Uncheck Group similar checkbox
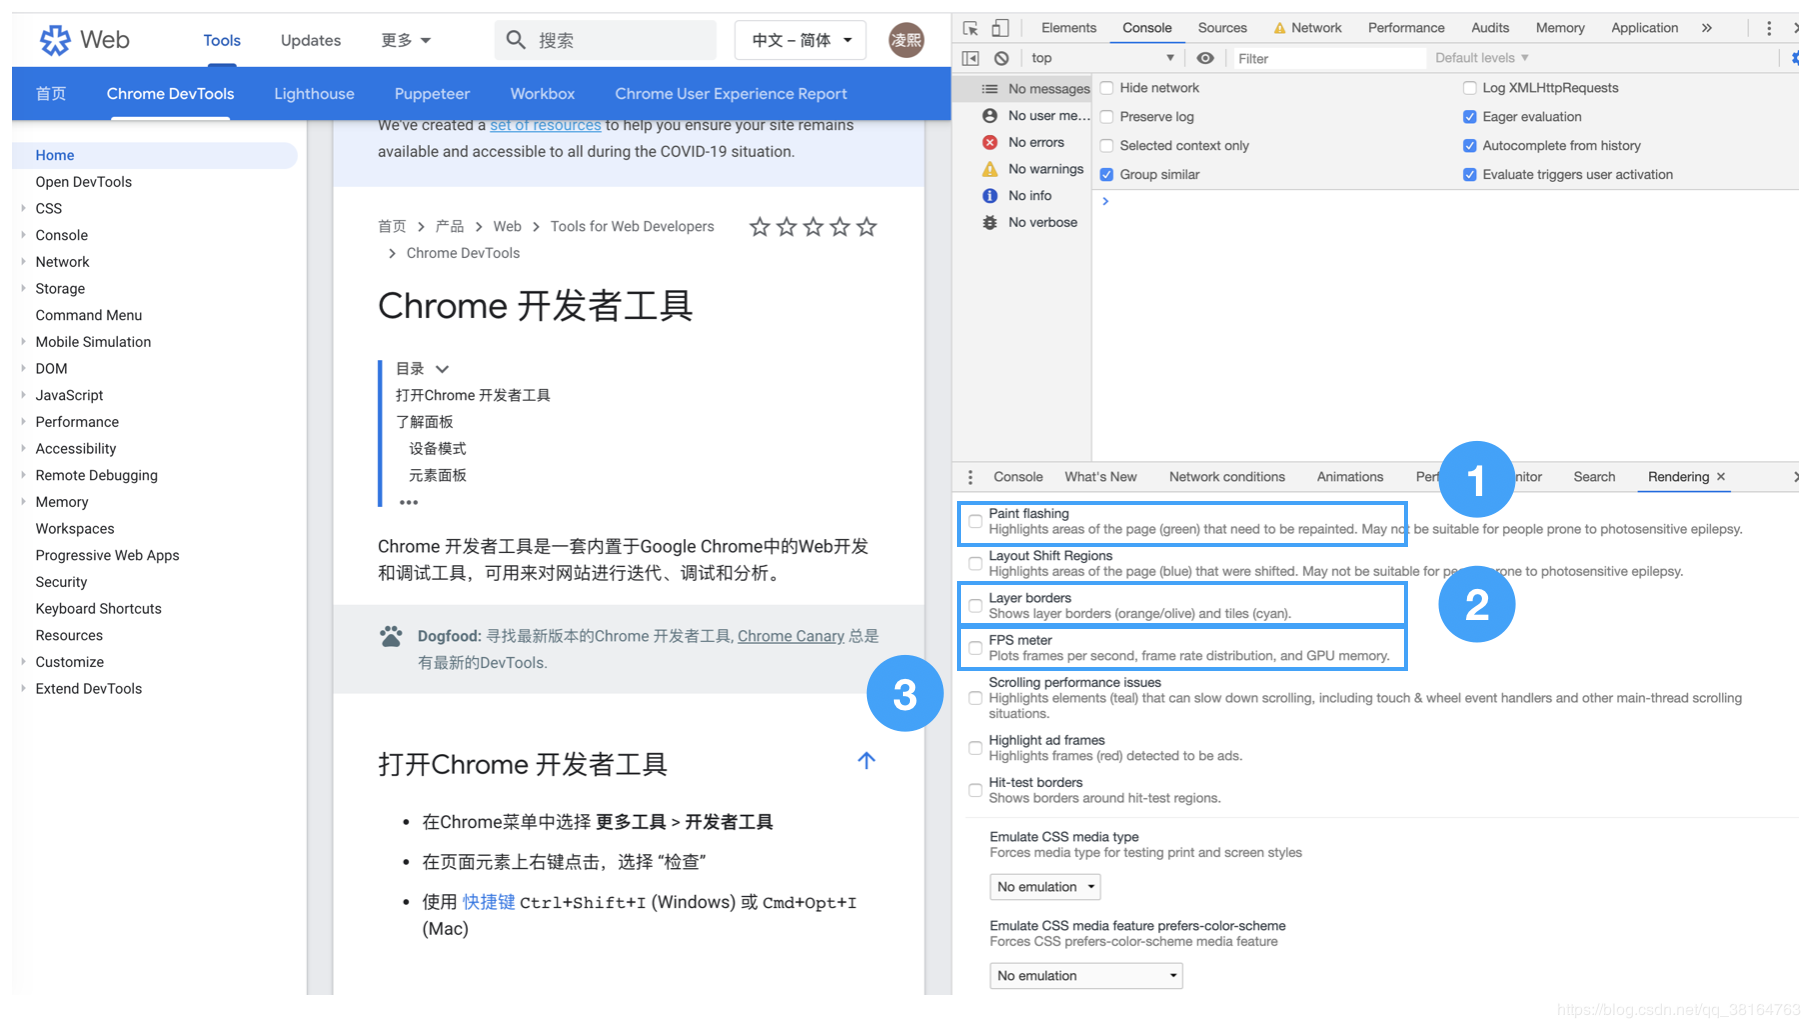 (1107, 175)
